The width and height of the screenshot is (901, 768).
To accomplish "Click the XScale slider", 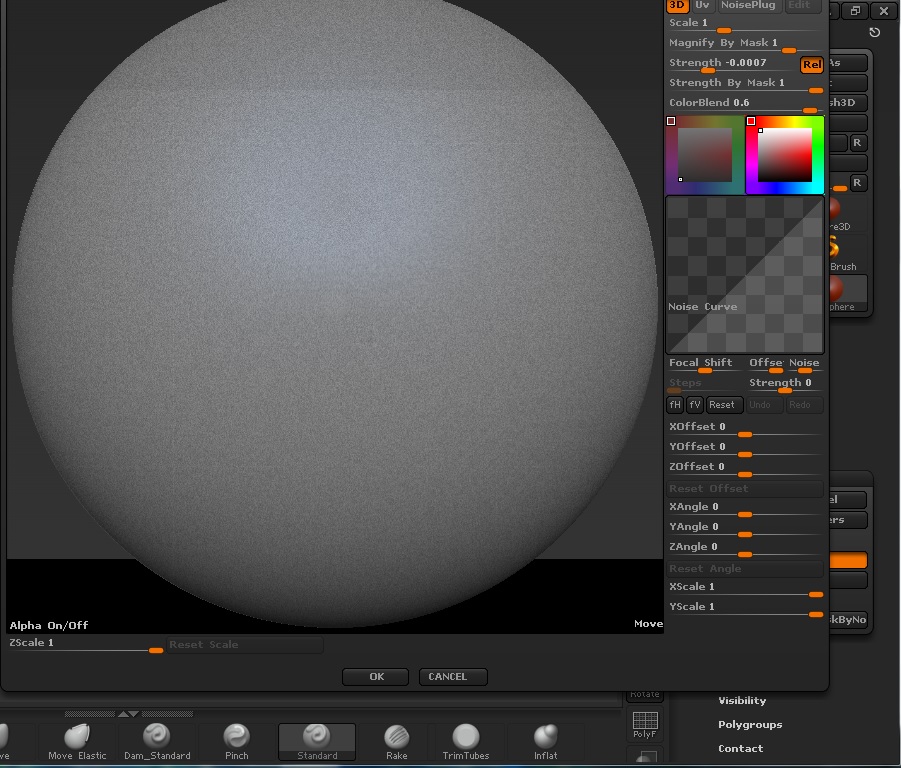I will click(745, 588).
